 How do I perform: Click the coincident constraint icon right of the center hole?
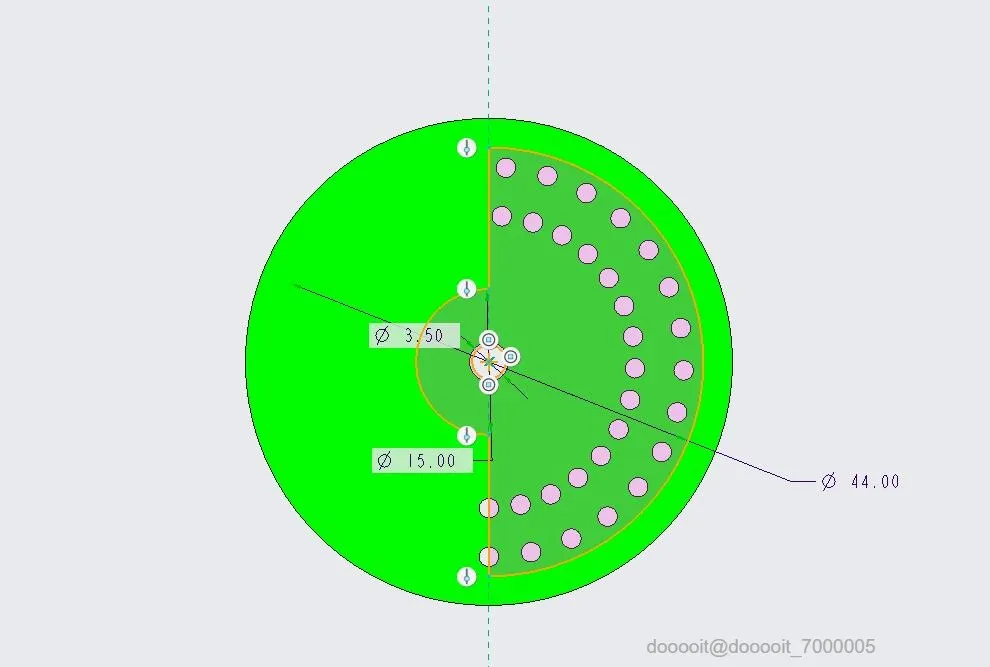pyautogui.click(x=511, y=357)
